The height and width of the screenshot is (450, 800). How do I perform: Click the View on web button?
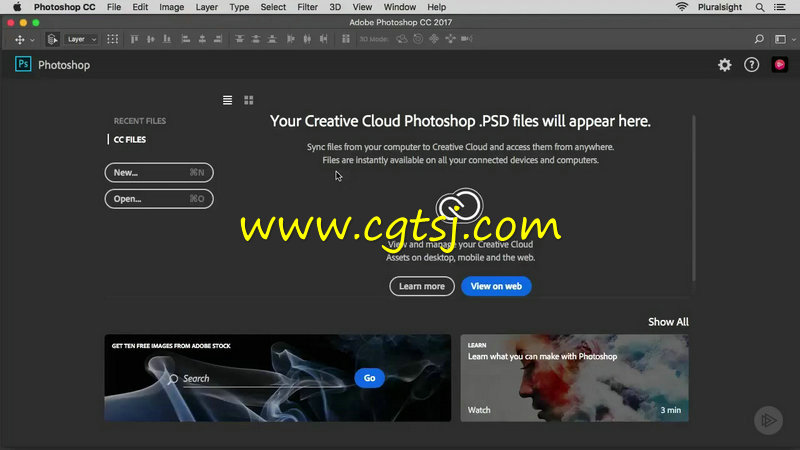click(496, 286)
